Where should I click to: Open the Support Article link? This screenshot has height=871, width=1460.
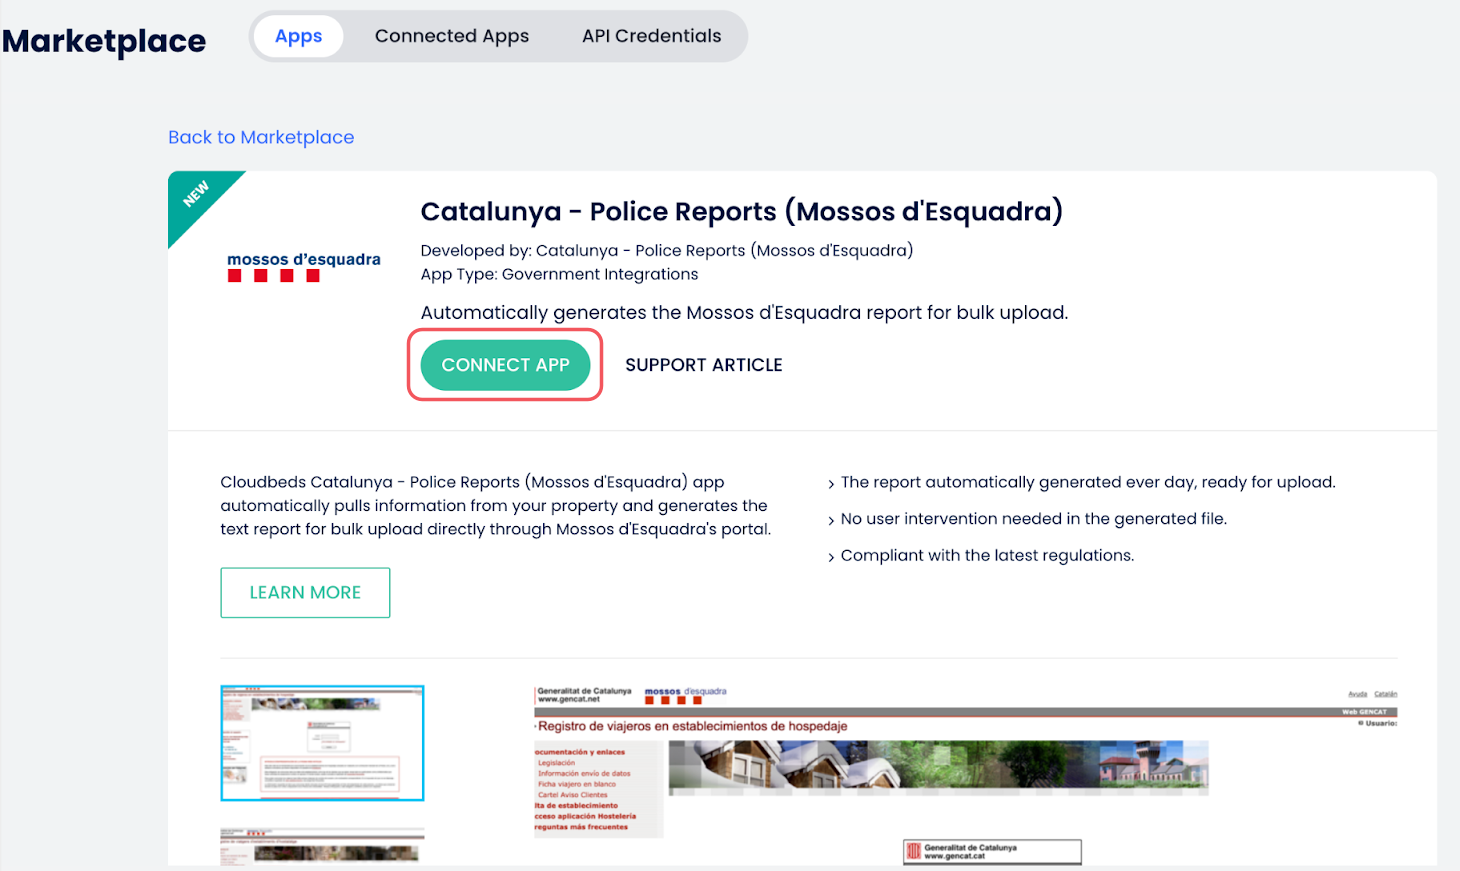(x=704, y=365)
